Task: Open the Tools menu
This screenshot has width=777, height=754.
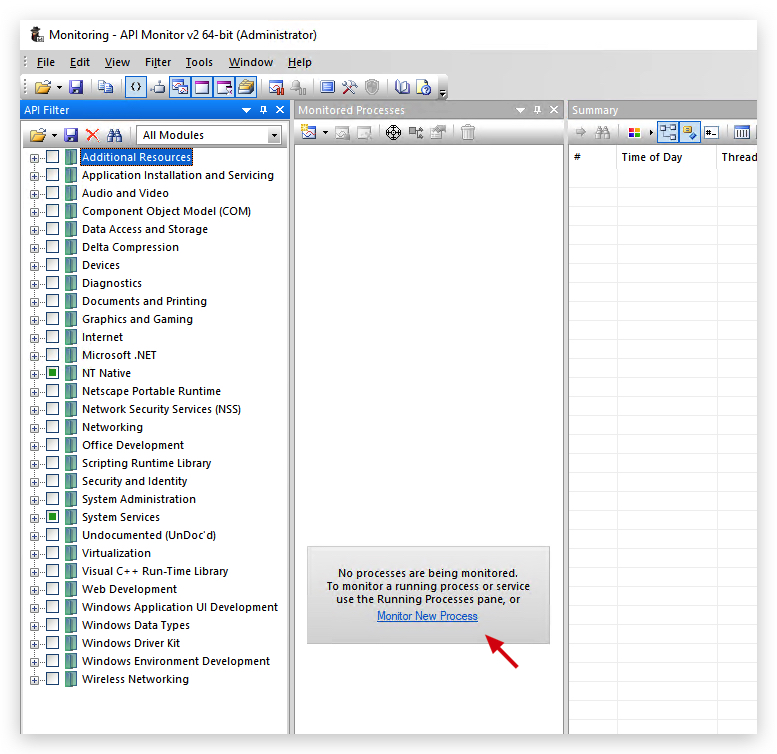Action: pyautogui.click(x=199, y=62)
